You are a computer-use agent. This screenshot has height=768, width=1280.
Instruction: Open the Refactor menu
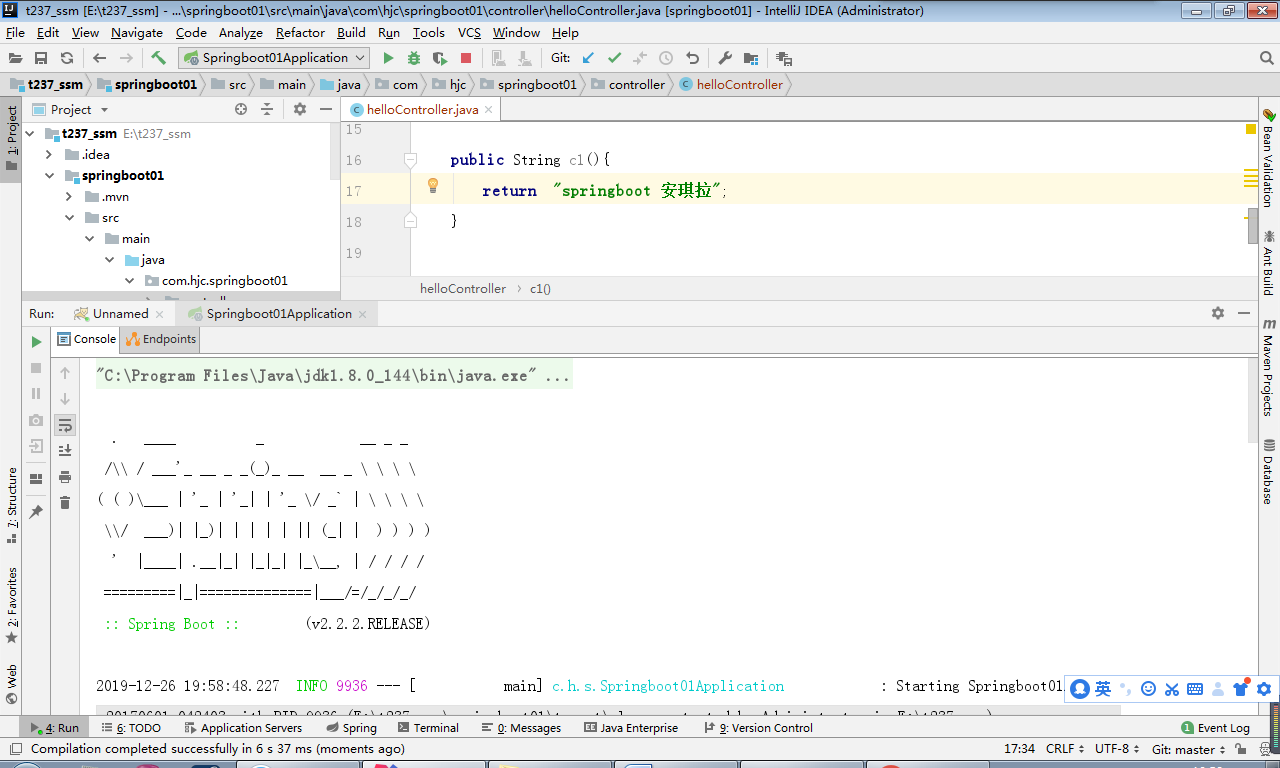click(300, 33)
